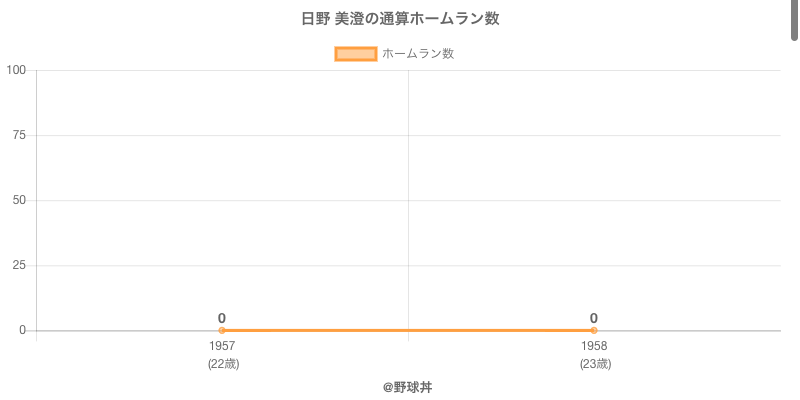Click the chart title 日野 美澄の通算ホームラン数
Screen dimensions: 800x400
[400, 19]
